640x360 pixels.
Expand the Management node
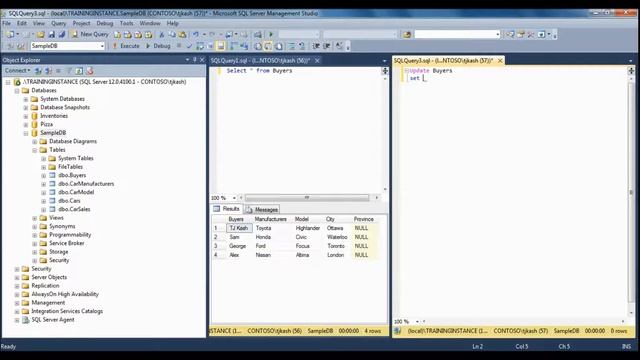(17, 303)
